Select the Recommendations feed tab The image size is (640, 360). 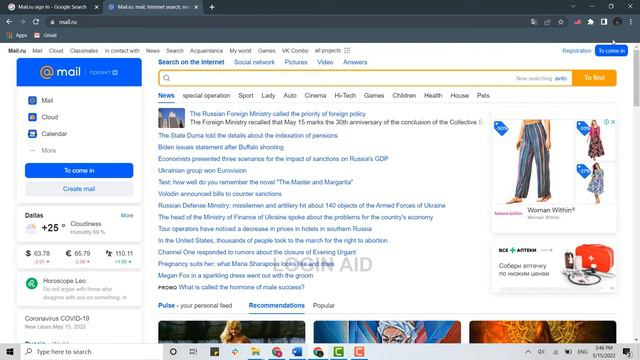(276, 305)
